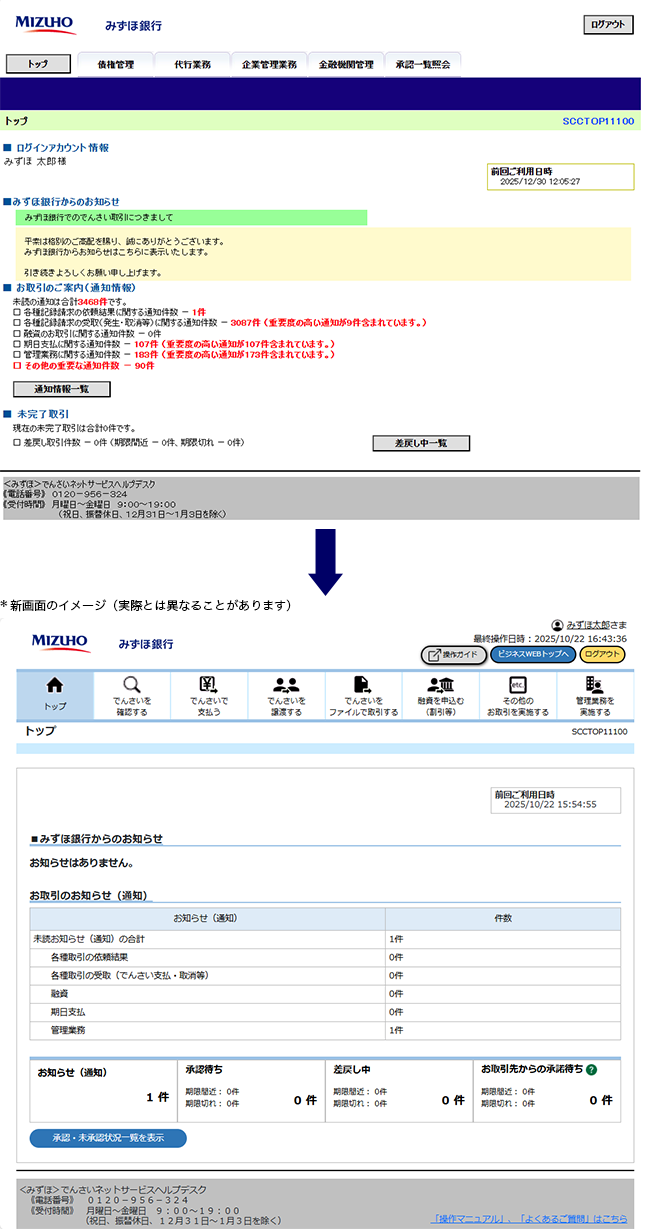Click お知らせはありません message
Screen dimensions: 650x1229
pyautogui.click(x=82, y=862)
